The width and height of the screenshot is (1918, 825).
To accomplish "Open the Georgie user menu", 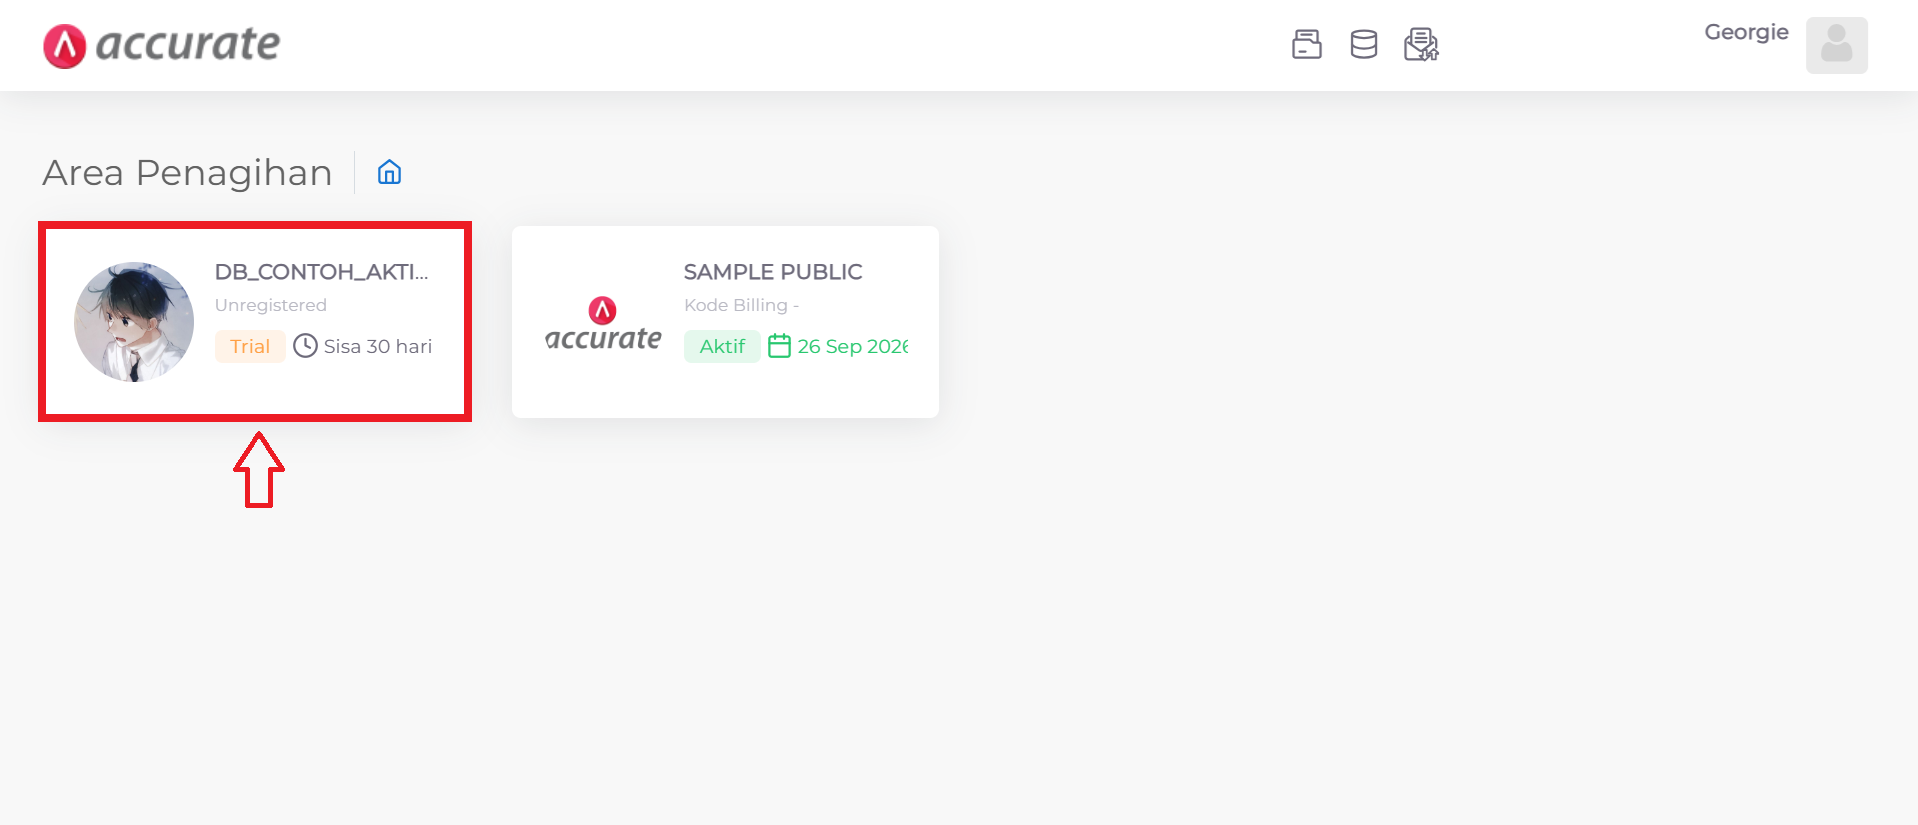I will 1746,33.
